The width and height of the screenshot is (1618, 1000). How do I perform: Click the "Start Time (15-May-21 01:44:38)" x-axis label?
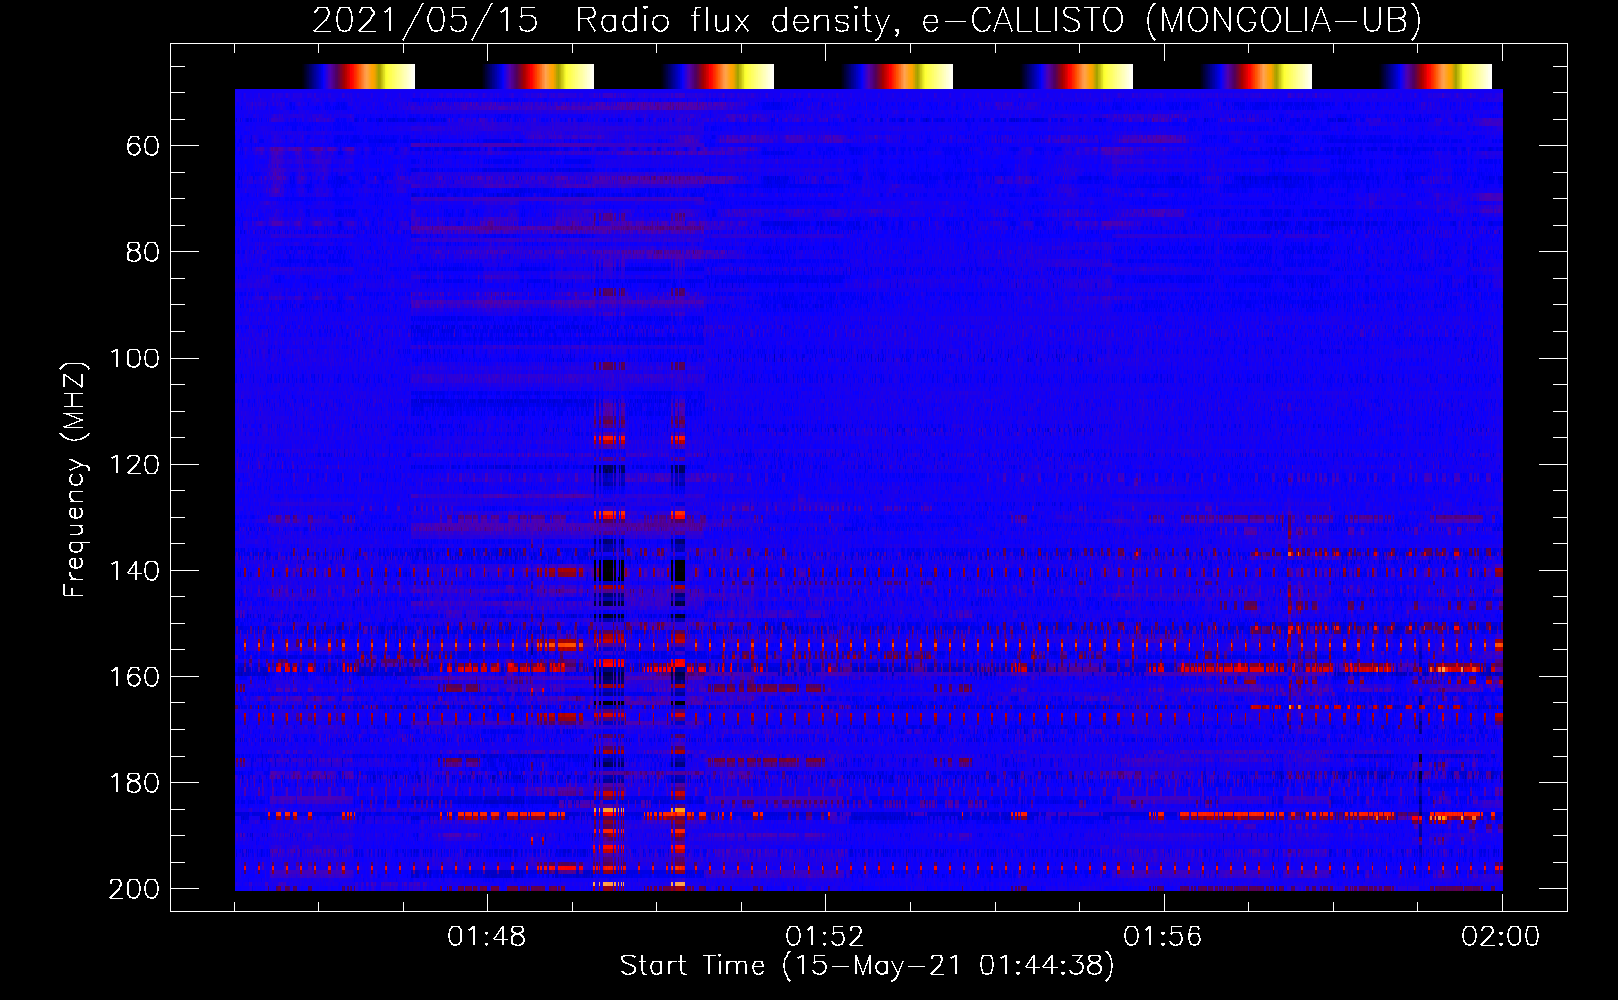(x=867, y=966)
